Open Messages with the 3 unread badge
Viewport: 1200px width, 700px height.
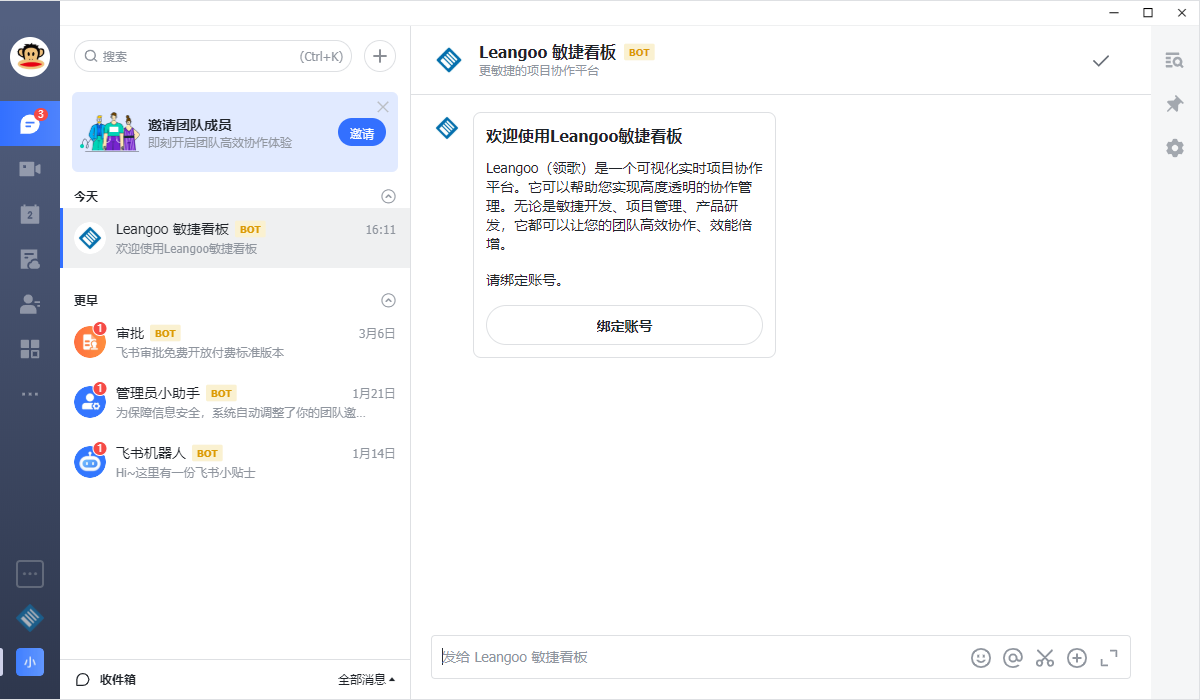tap(30, 124)
